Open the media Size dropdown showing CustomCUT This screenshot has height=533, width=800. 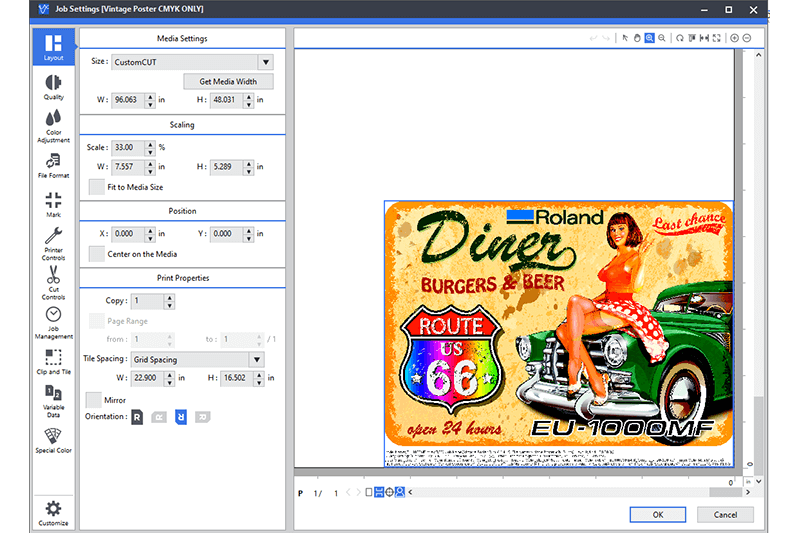(x=266, y=62)
